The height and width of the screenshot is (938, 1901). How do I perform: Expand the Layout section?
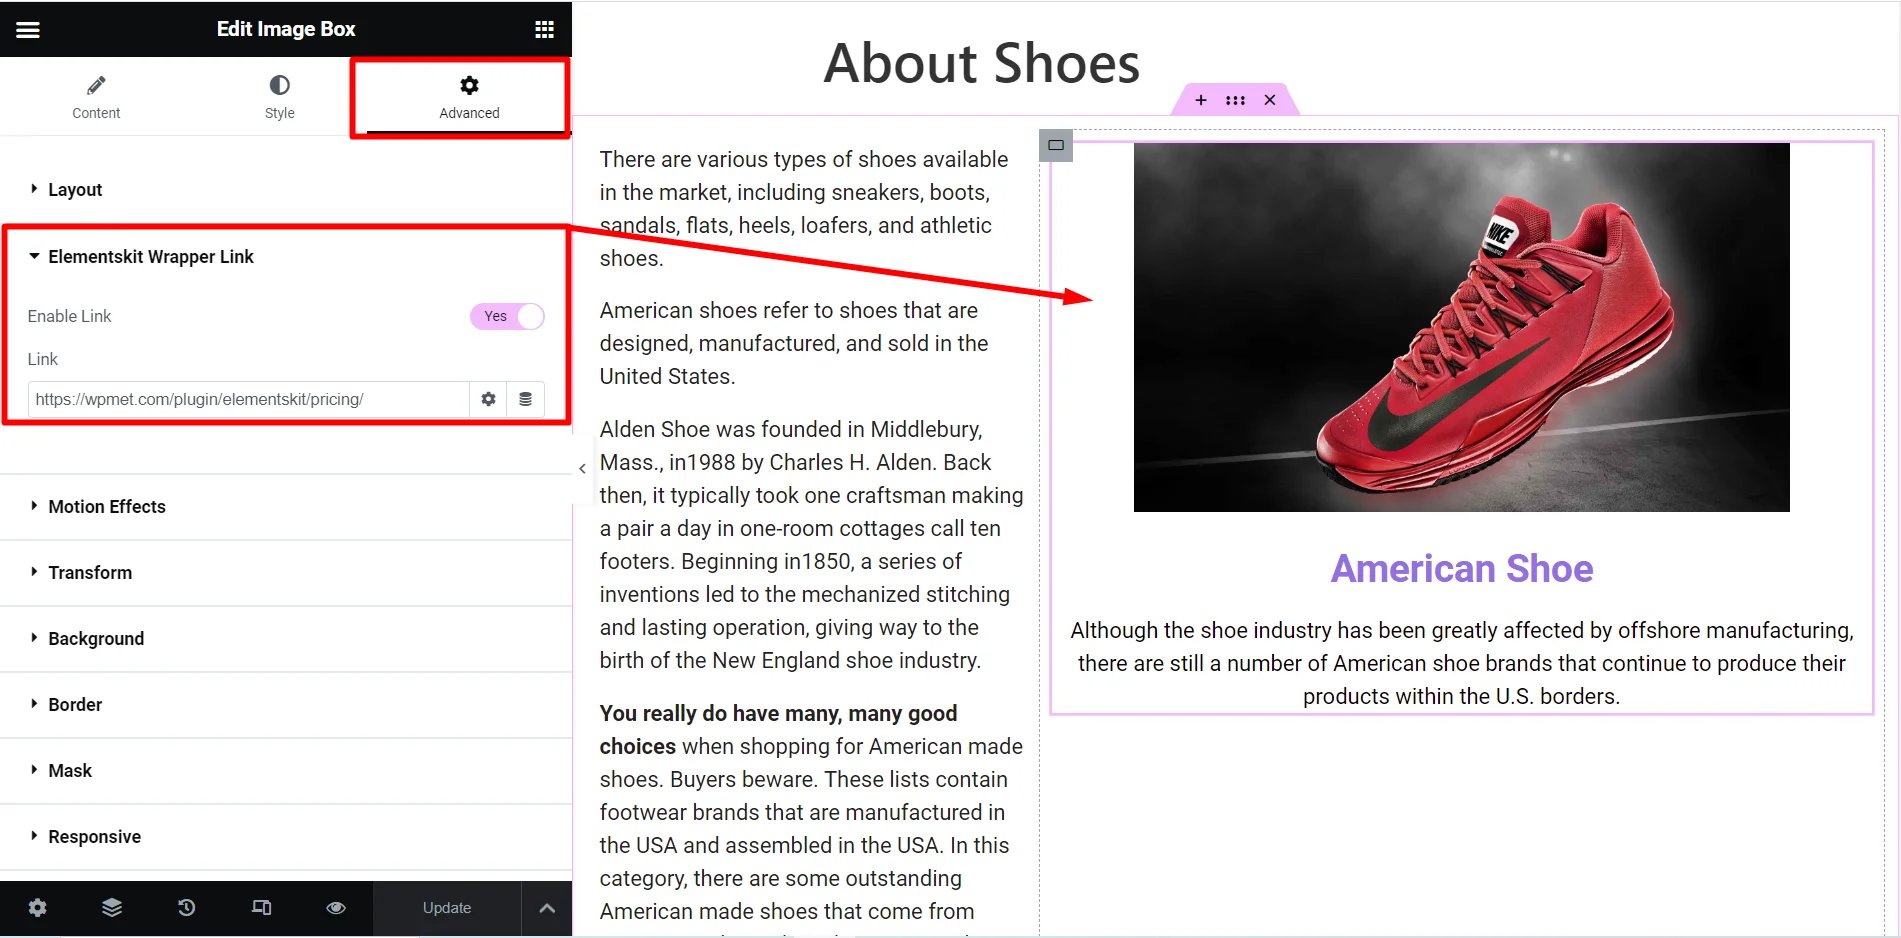coord(75,190)
